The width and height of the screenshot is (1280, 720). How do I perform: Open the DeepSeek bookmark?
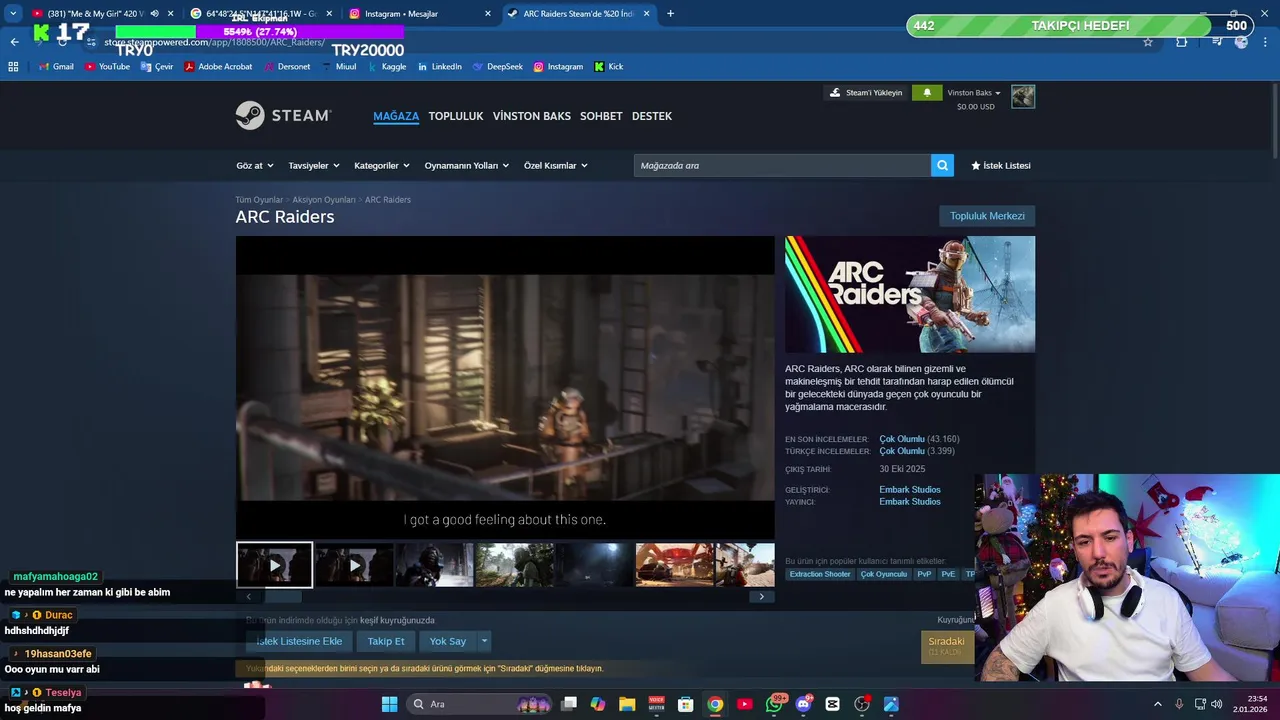point(498,67)
